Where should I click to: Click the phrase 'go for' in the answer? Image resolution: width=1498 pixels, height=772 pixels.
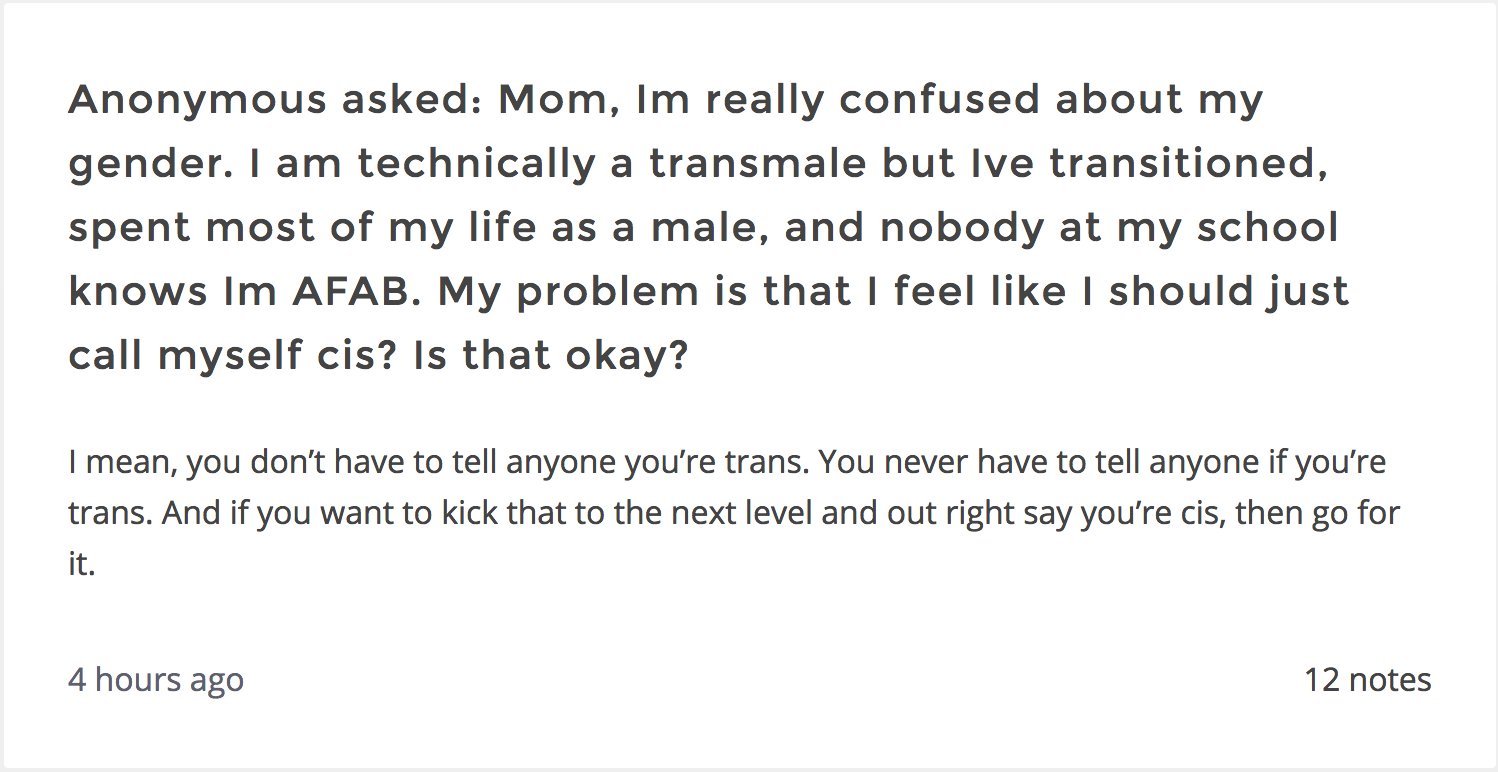(x=1351, y=514)
